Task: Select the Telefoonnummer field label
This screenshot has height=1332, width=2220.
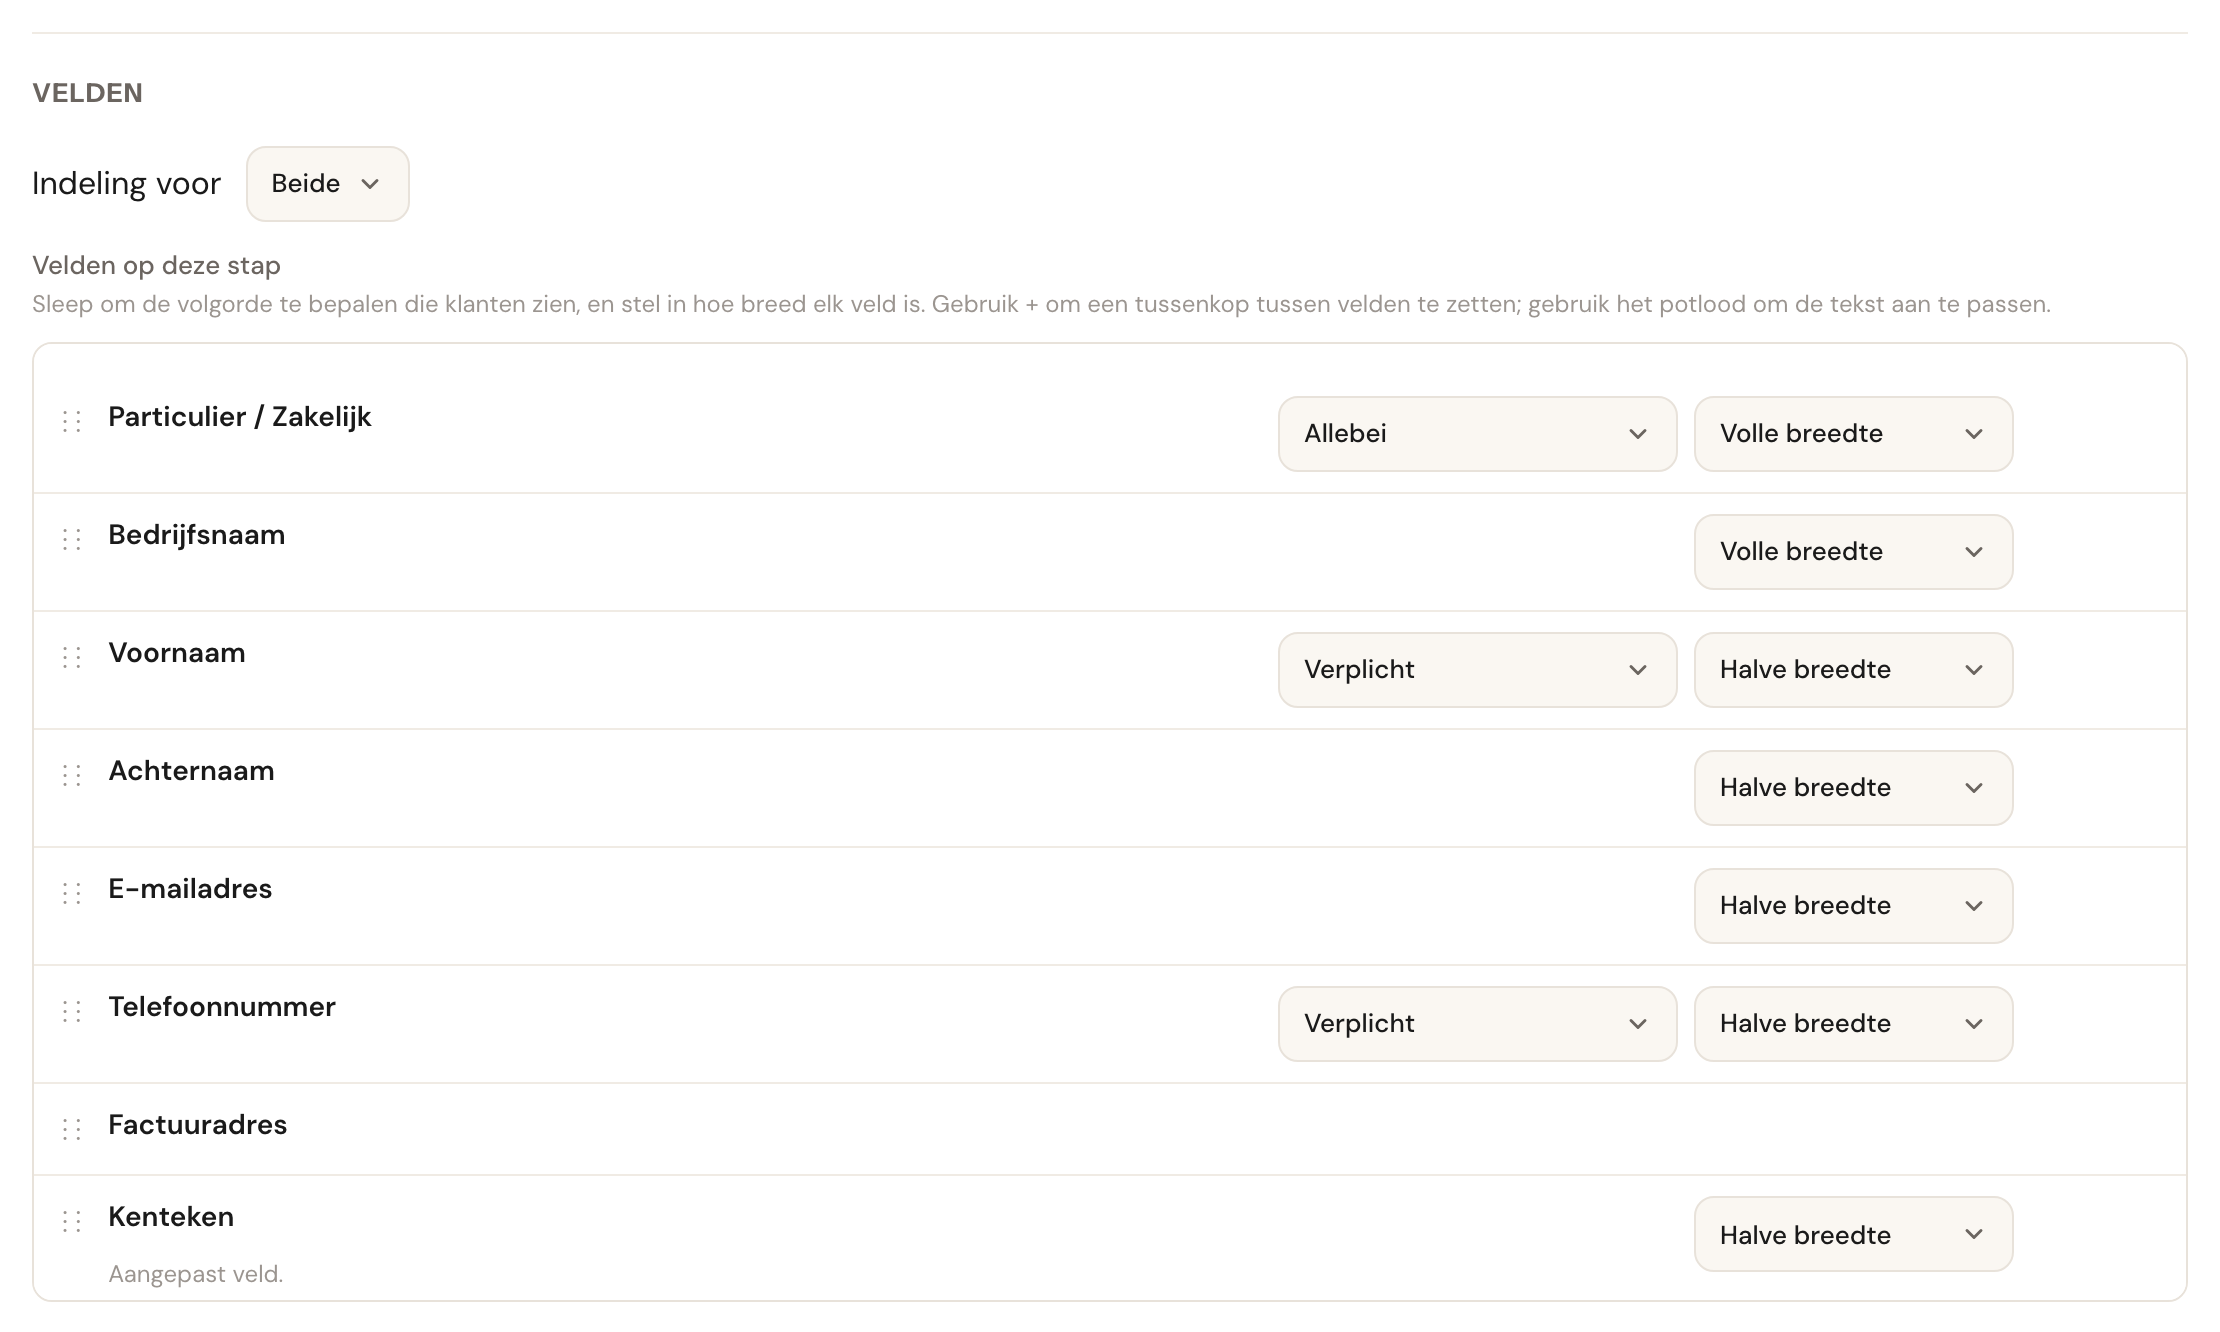Action: click(x=222, y=1007)
